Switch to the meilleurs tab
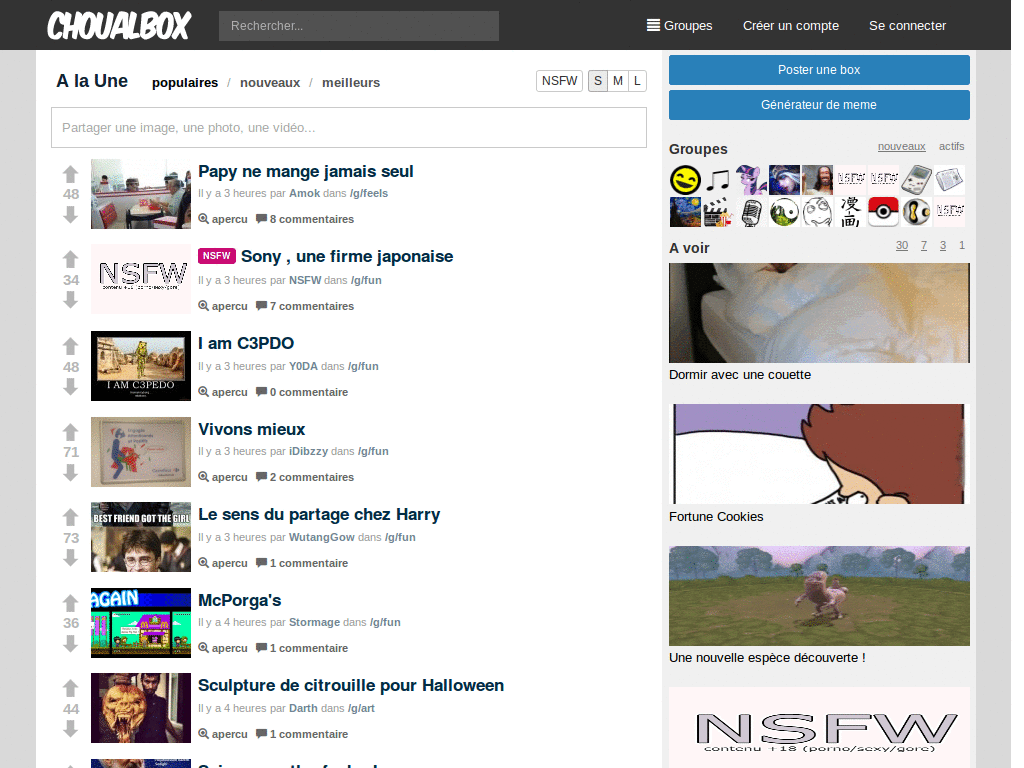This screenshot has width=1024, height=768. [x=351, y=83]
